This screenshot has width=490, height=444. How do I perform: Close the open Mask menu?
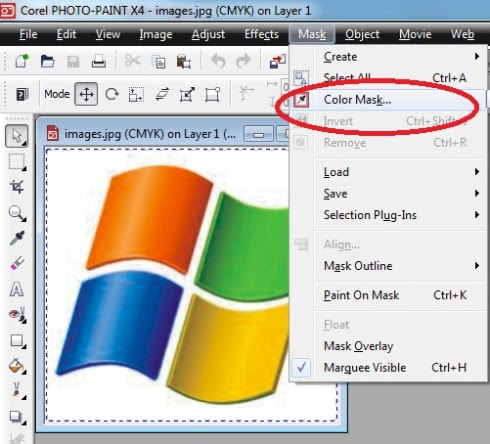[312, 34]
